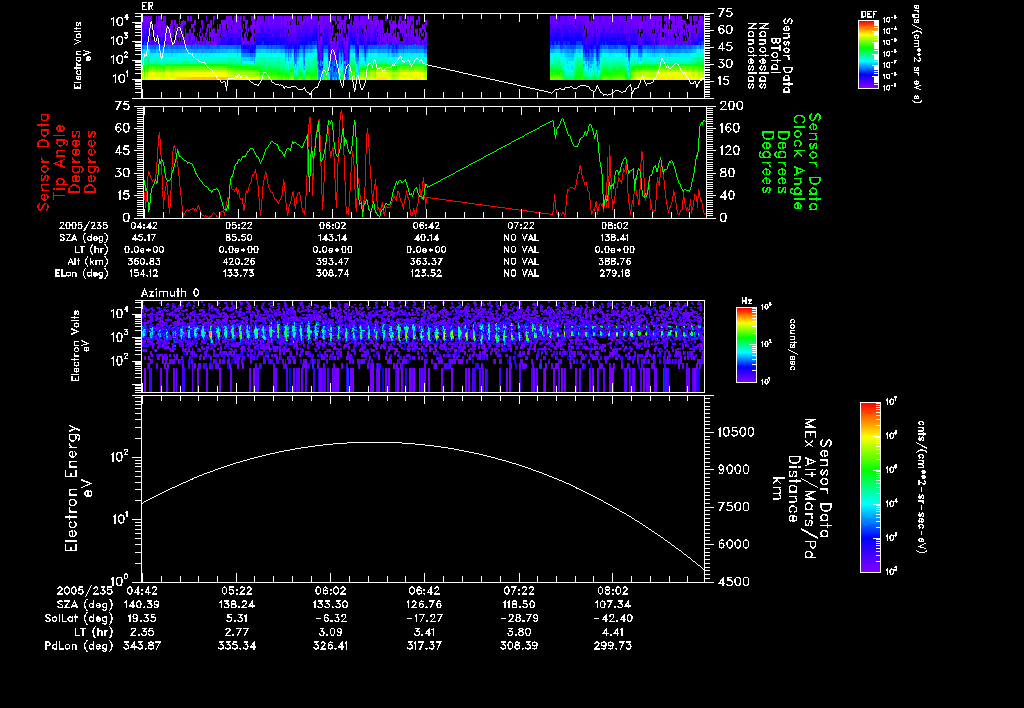Screen dimensions: 1024x708
Task: Select the 'Azimuth 0' panel title
Action: 170,293
